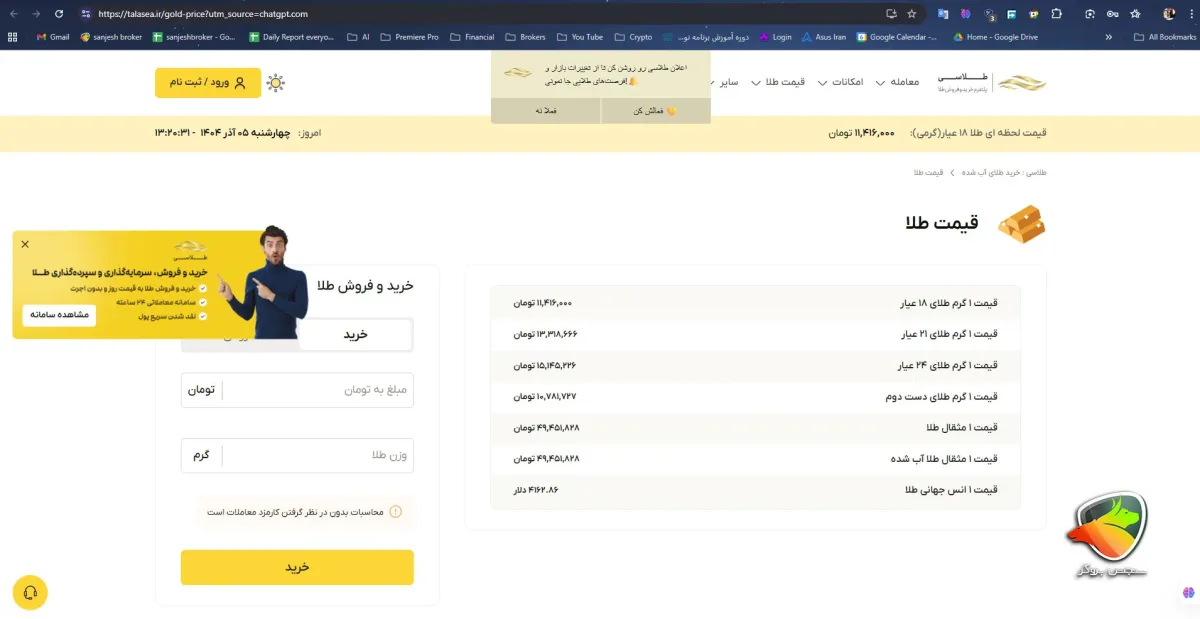
Task: Toggle the sun light/dark theme icon
Action: [275, 83]
